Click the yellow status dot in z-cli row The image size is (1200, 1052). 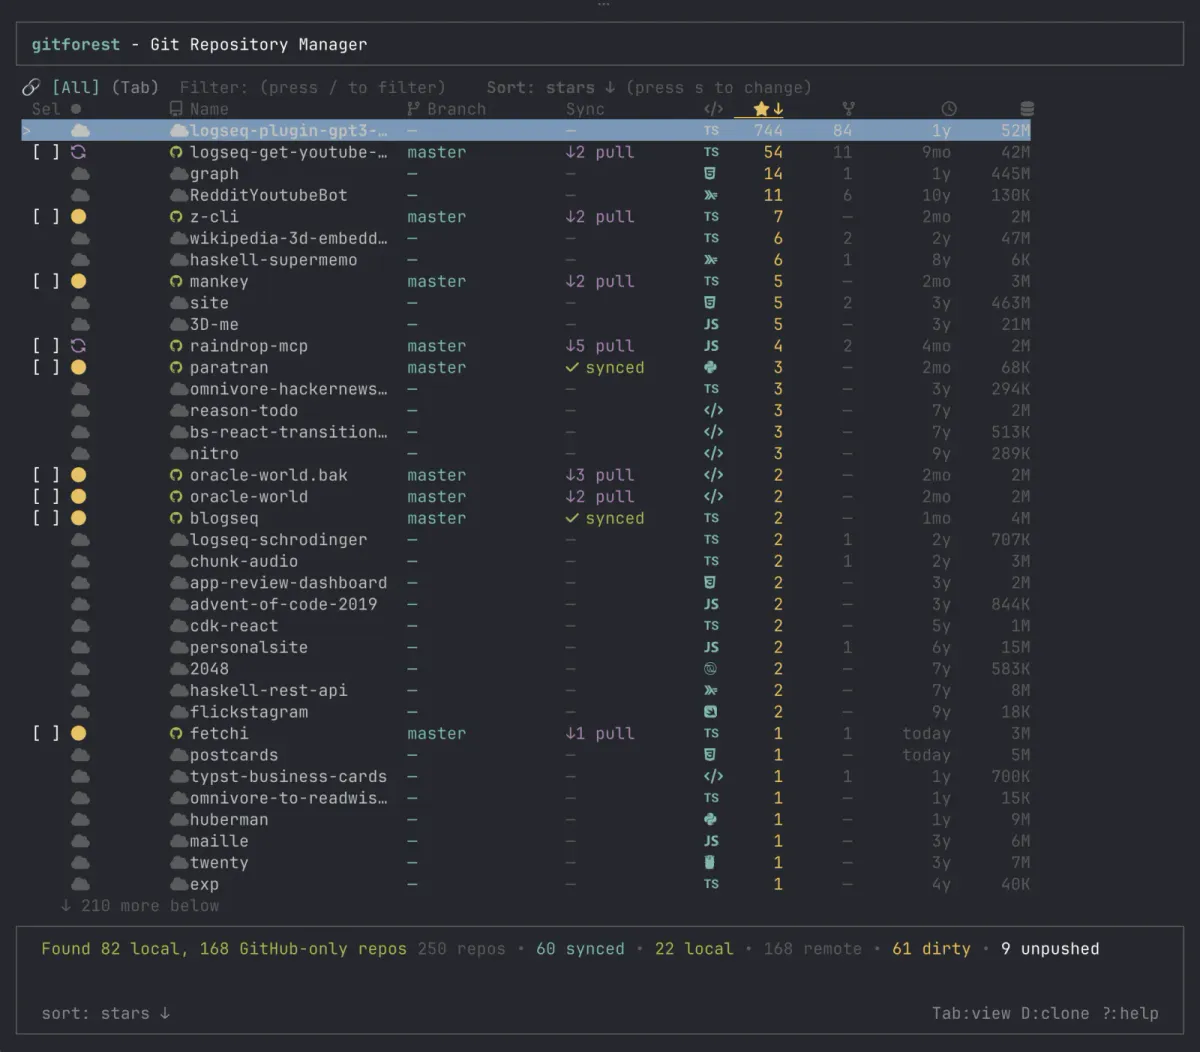[x=78, y=217]
